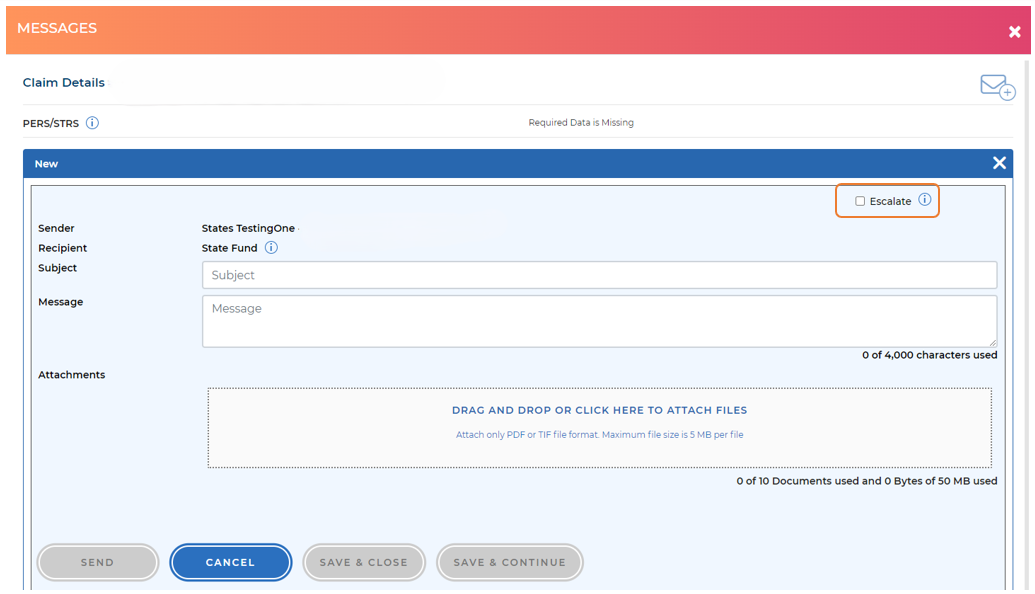
Task: Click the New panel header title
Action: (x=47, y=164)
